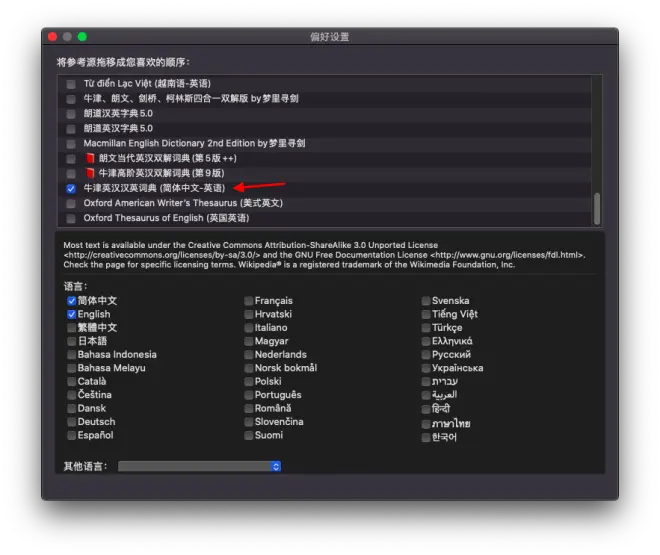The width and height of the screenshot is (660, 555).
Task: Enable 朗文当代英汉双解词典 (第5版++) checkbox
Action: point(71,159)
